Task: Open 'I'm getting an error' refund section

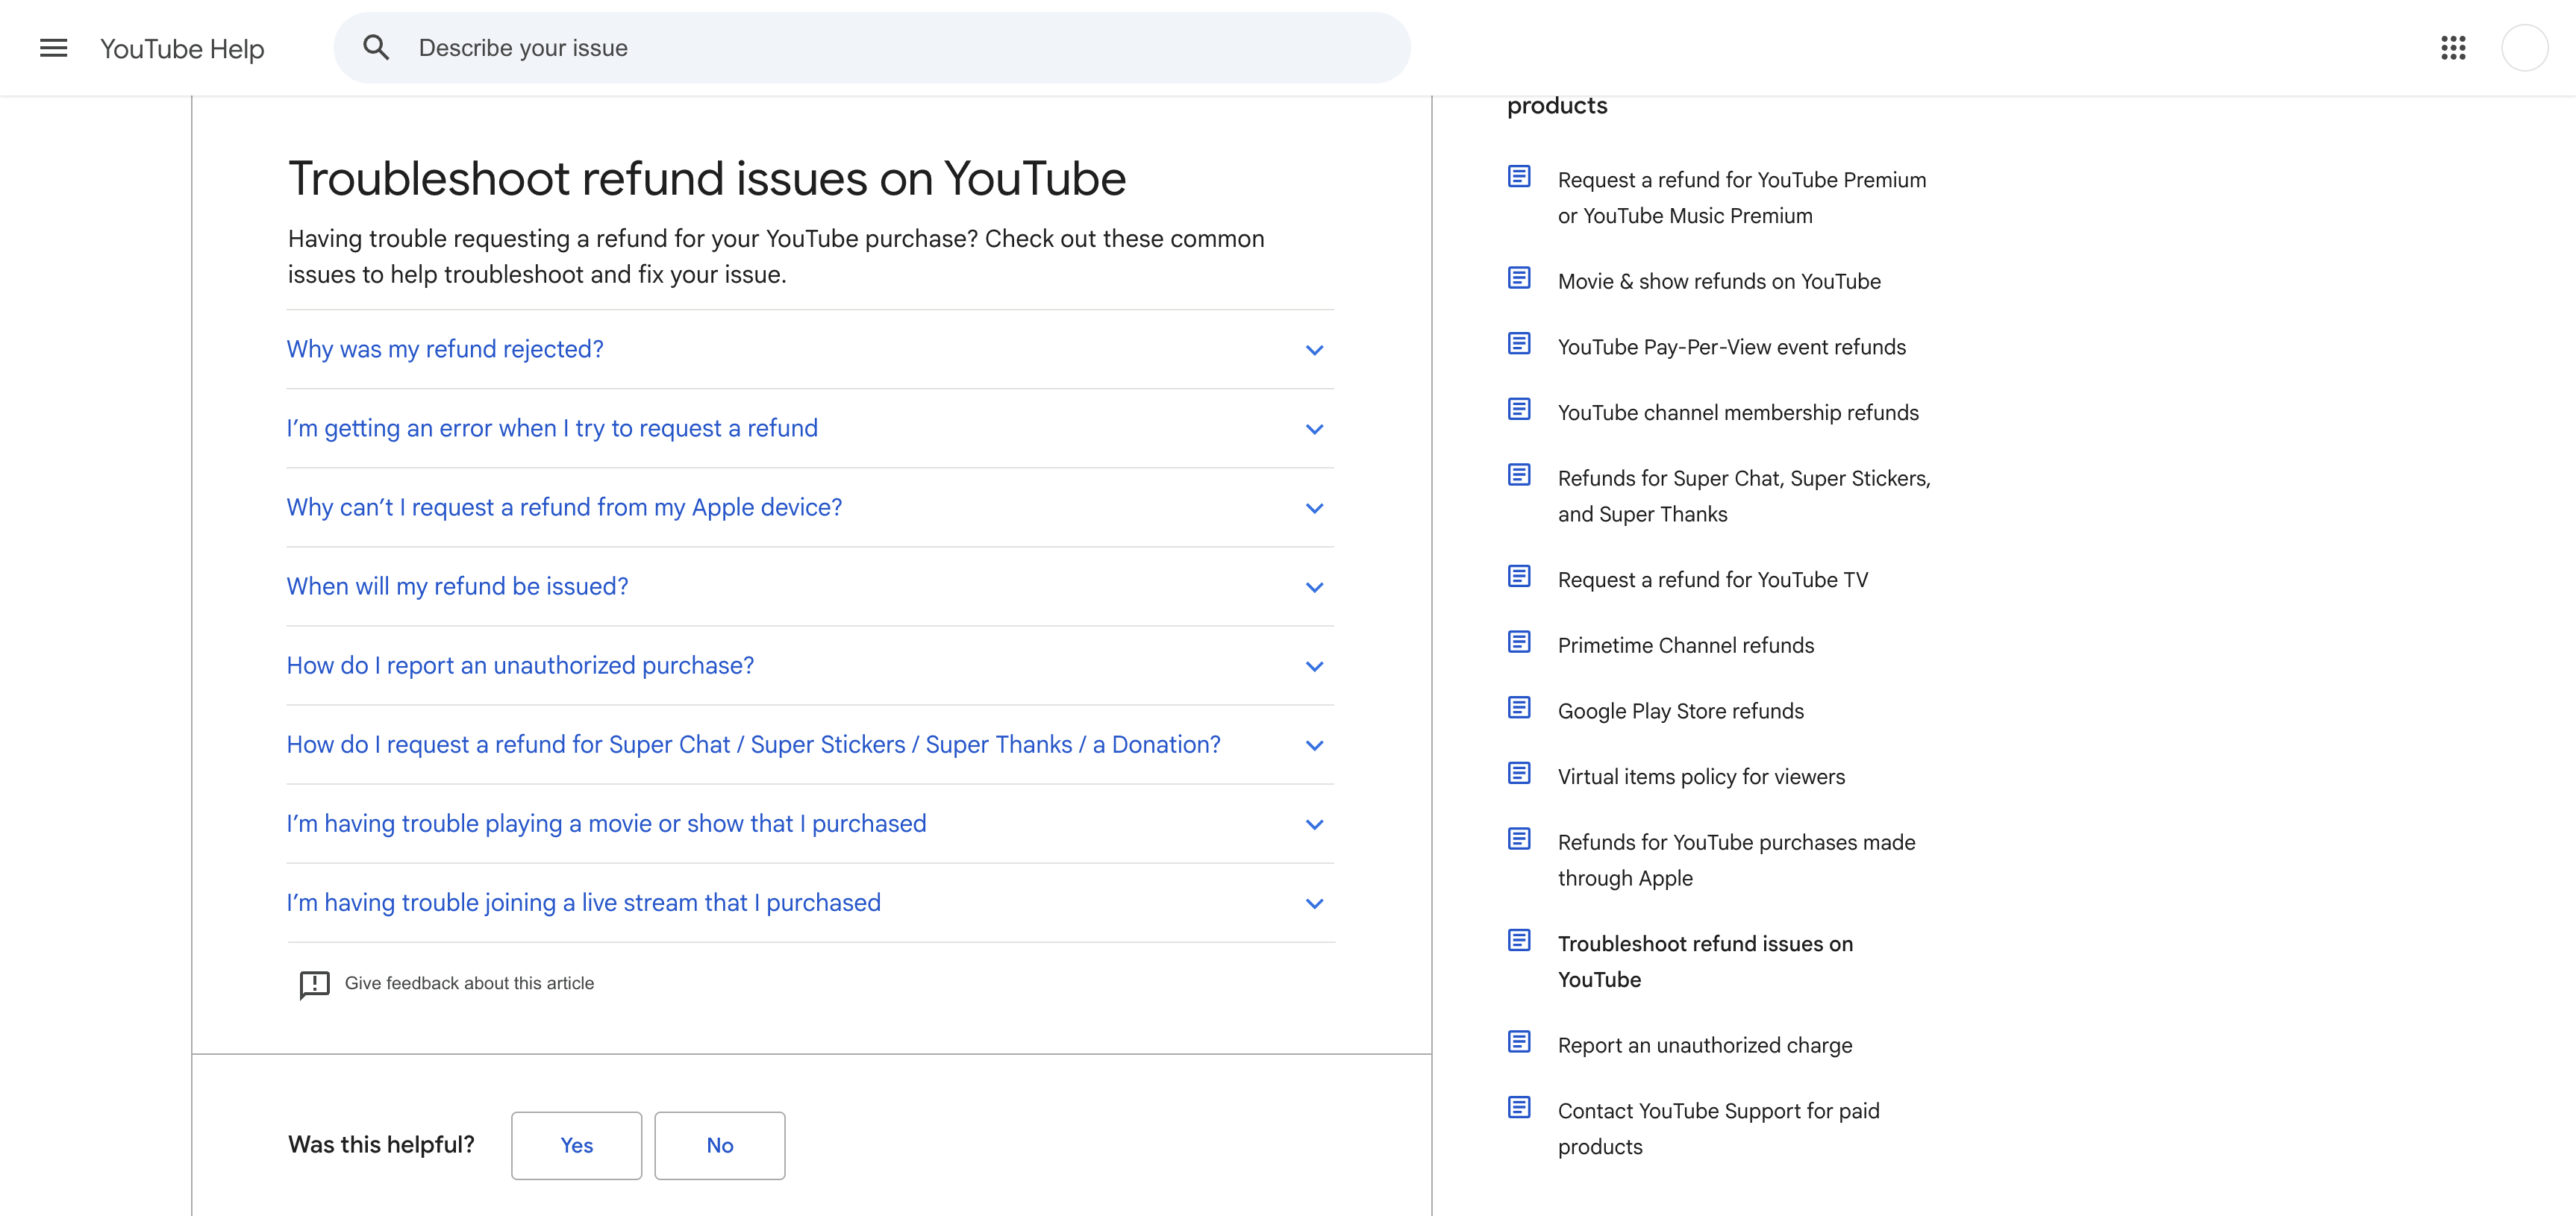Action: (810, 428)
